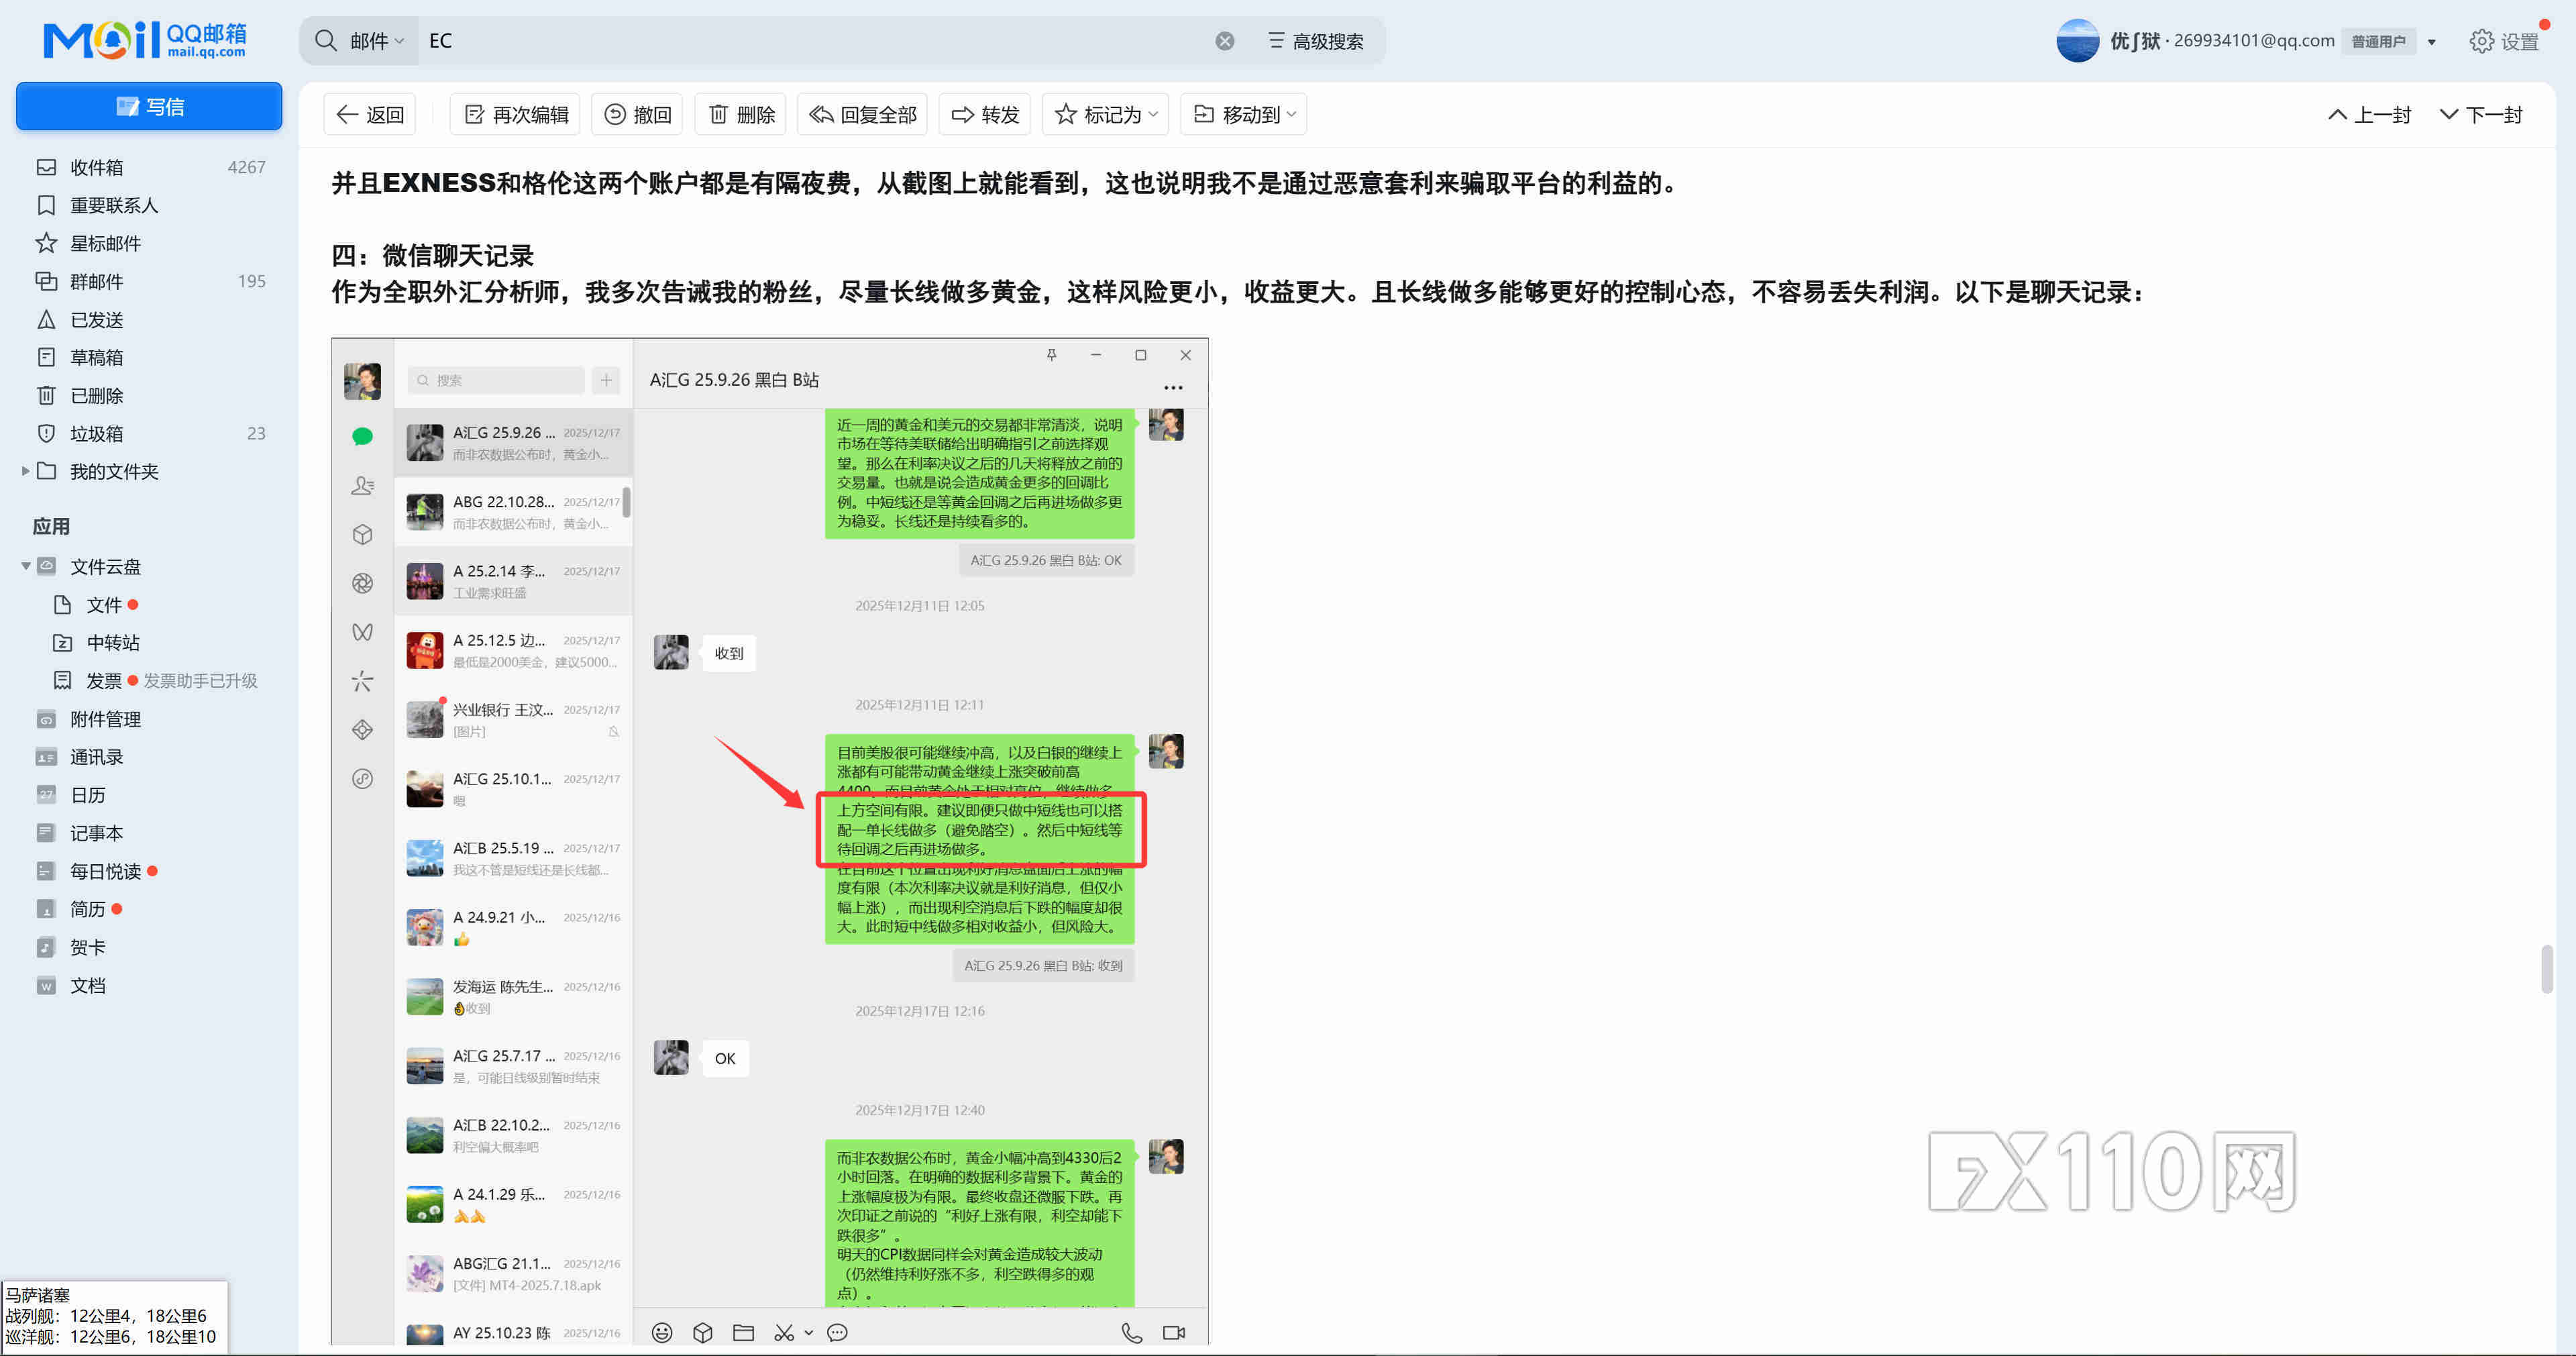Go to 上一封 previous email

point(2370,114)
